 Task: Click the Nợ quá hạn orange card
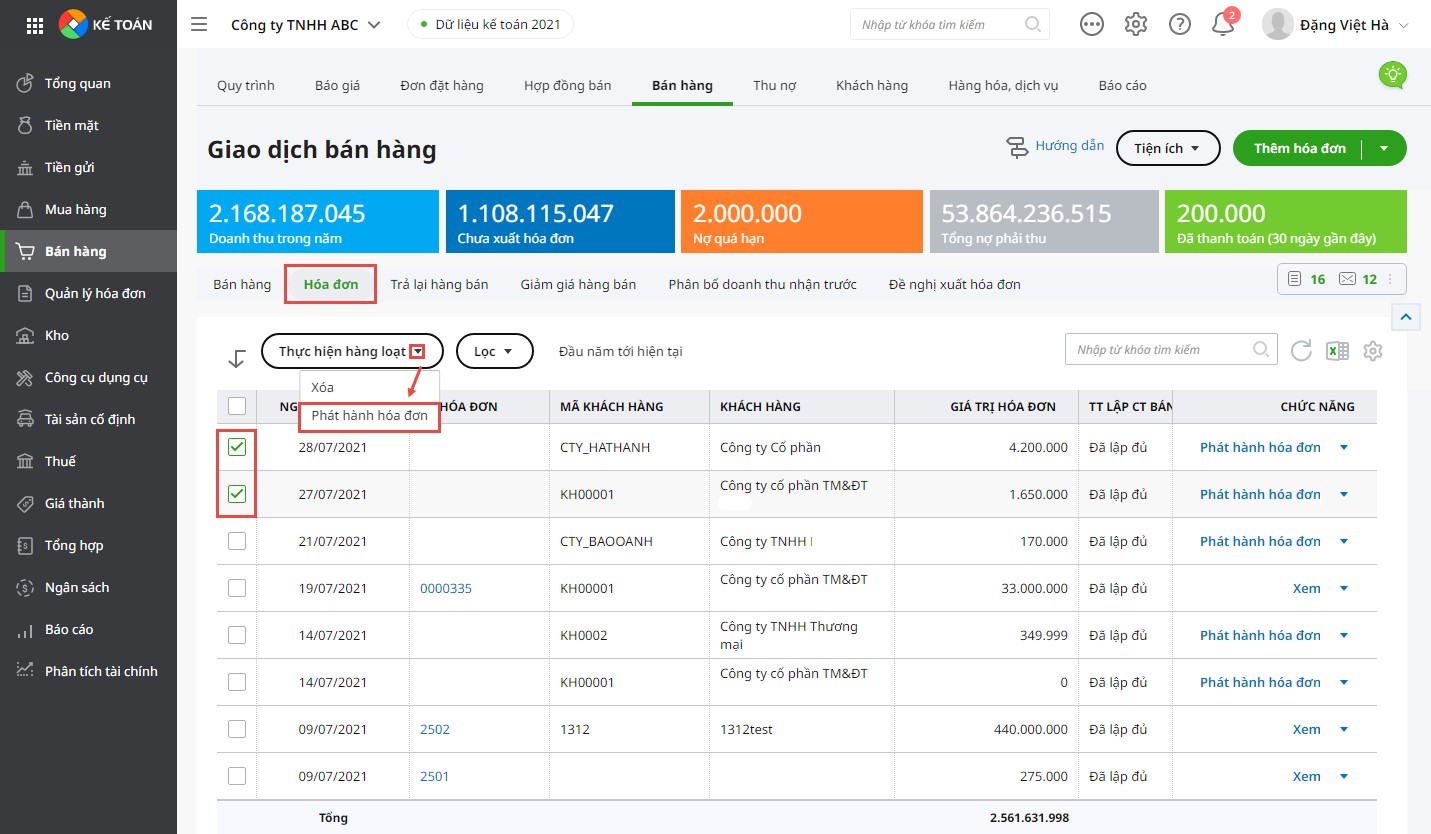click(x=802, y=221)
